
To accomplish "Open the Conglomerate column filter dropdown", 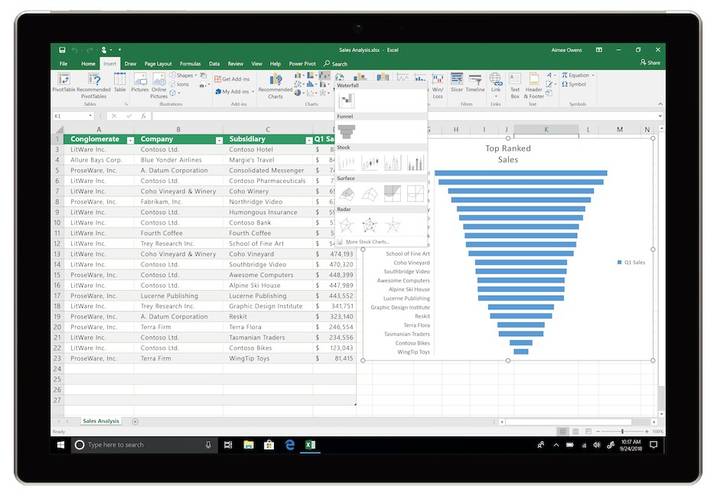I will [x=130, y=140].
